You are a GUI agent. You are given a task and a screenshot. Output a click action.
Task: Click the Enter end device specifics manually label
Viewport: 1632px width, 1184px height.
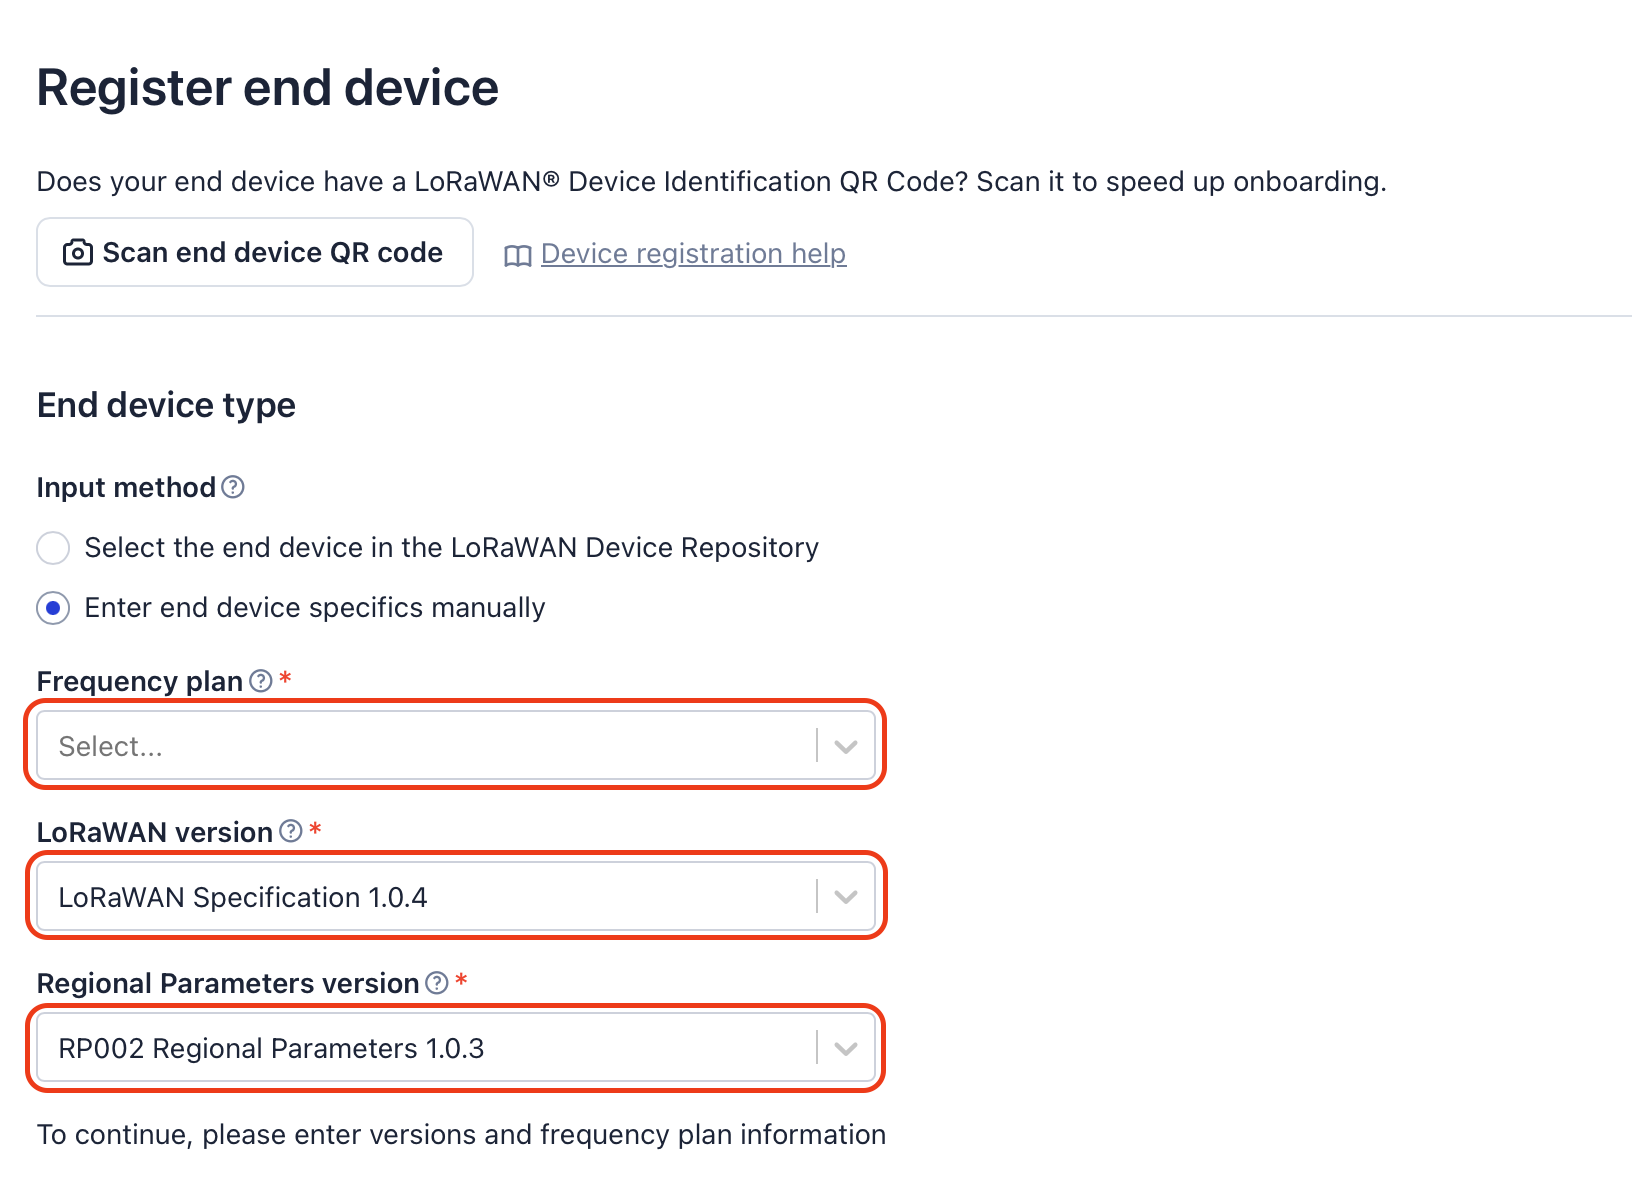tap(314, 608)
